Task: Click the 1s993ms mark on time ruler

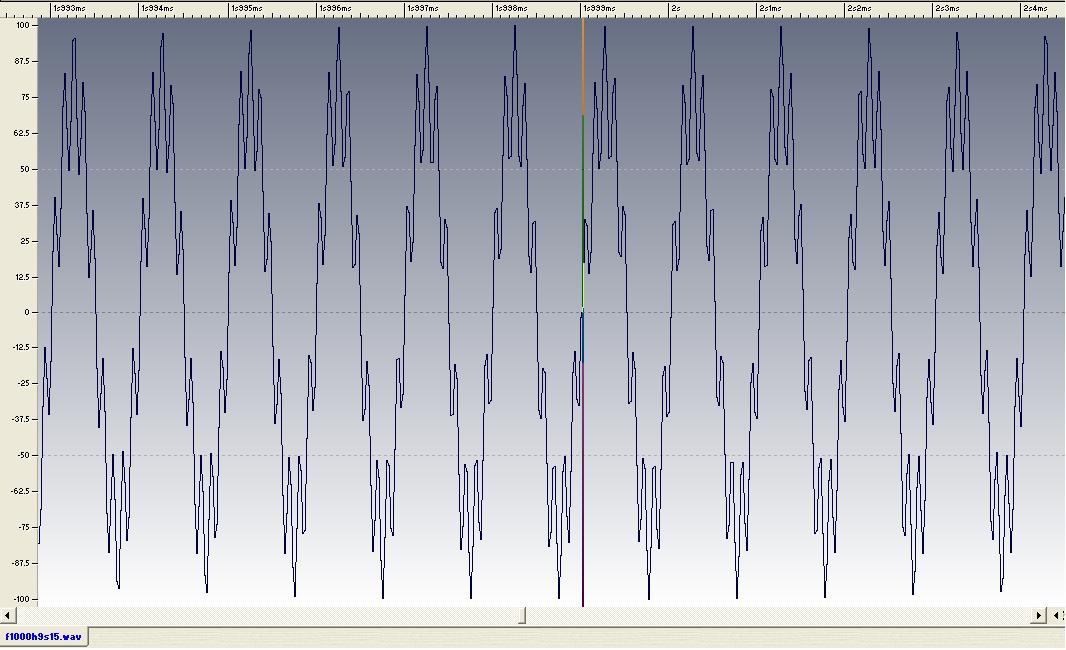Action: point(69,8)
